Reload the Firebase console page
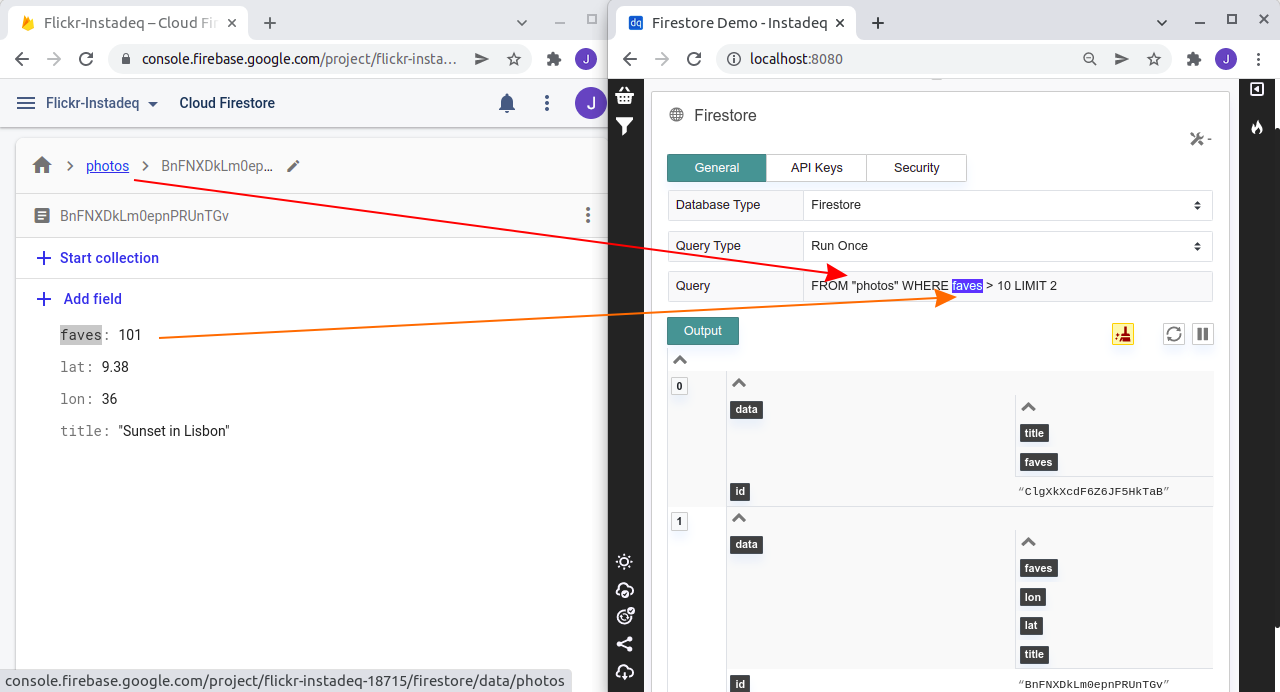 point(86,59)
